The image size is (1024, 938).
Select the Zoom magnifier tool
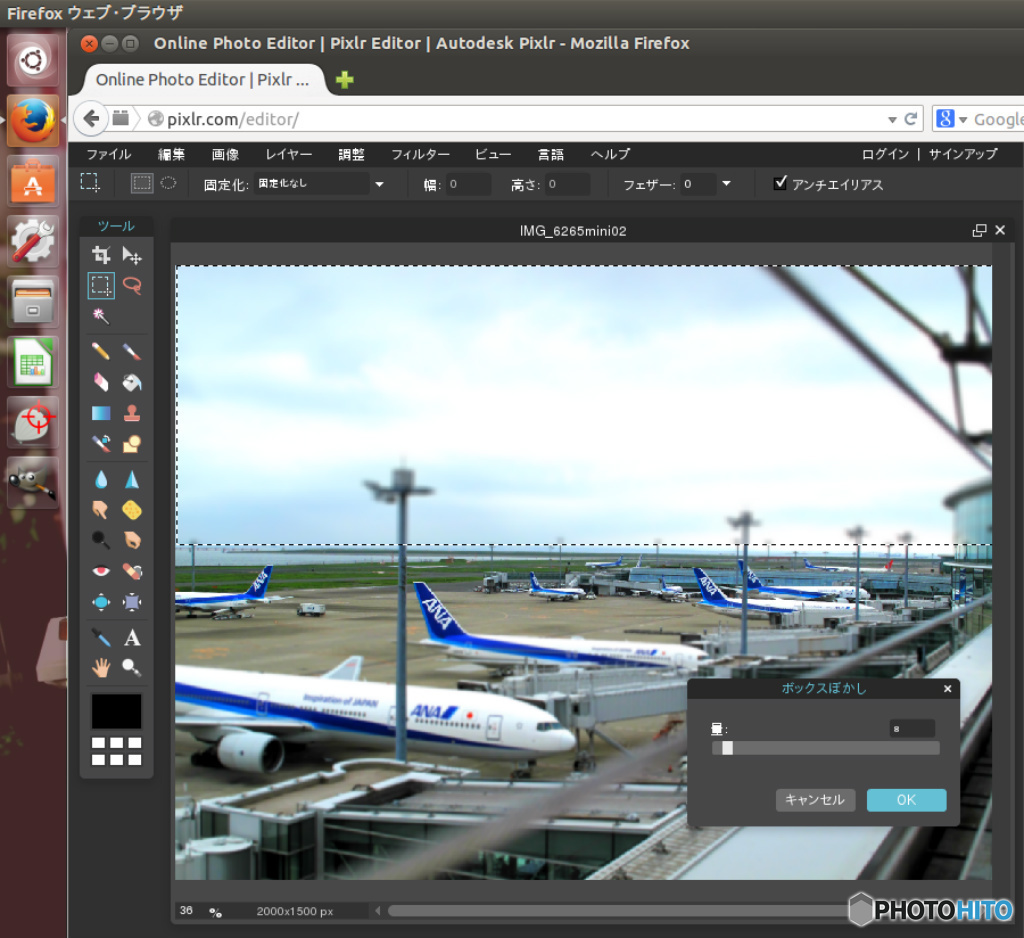click(x=132, y=668)
